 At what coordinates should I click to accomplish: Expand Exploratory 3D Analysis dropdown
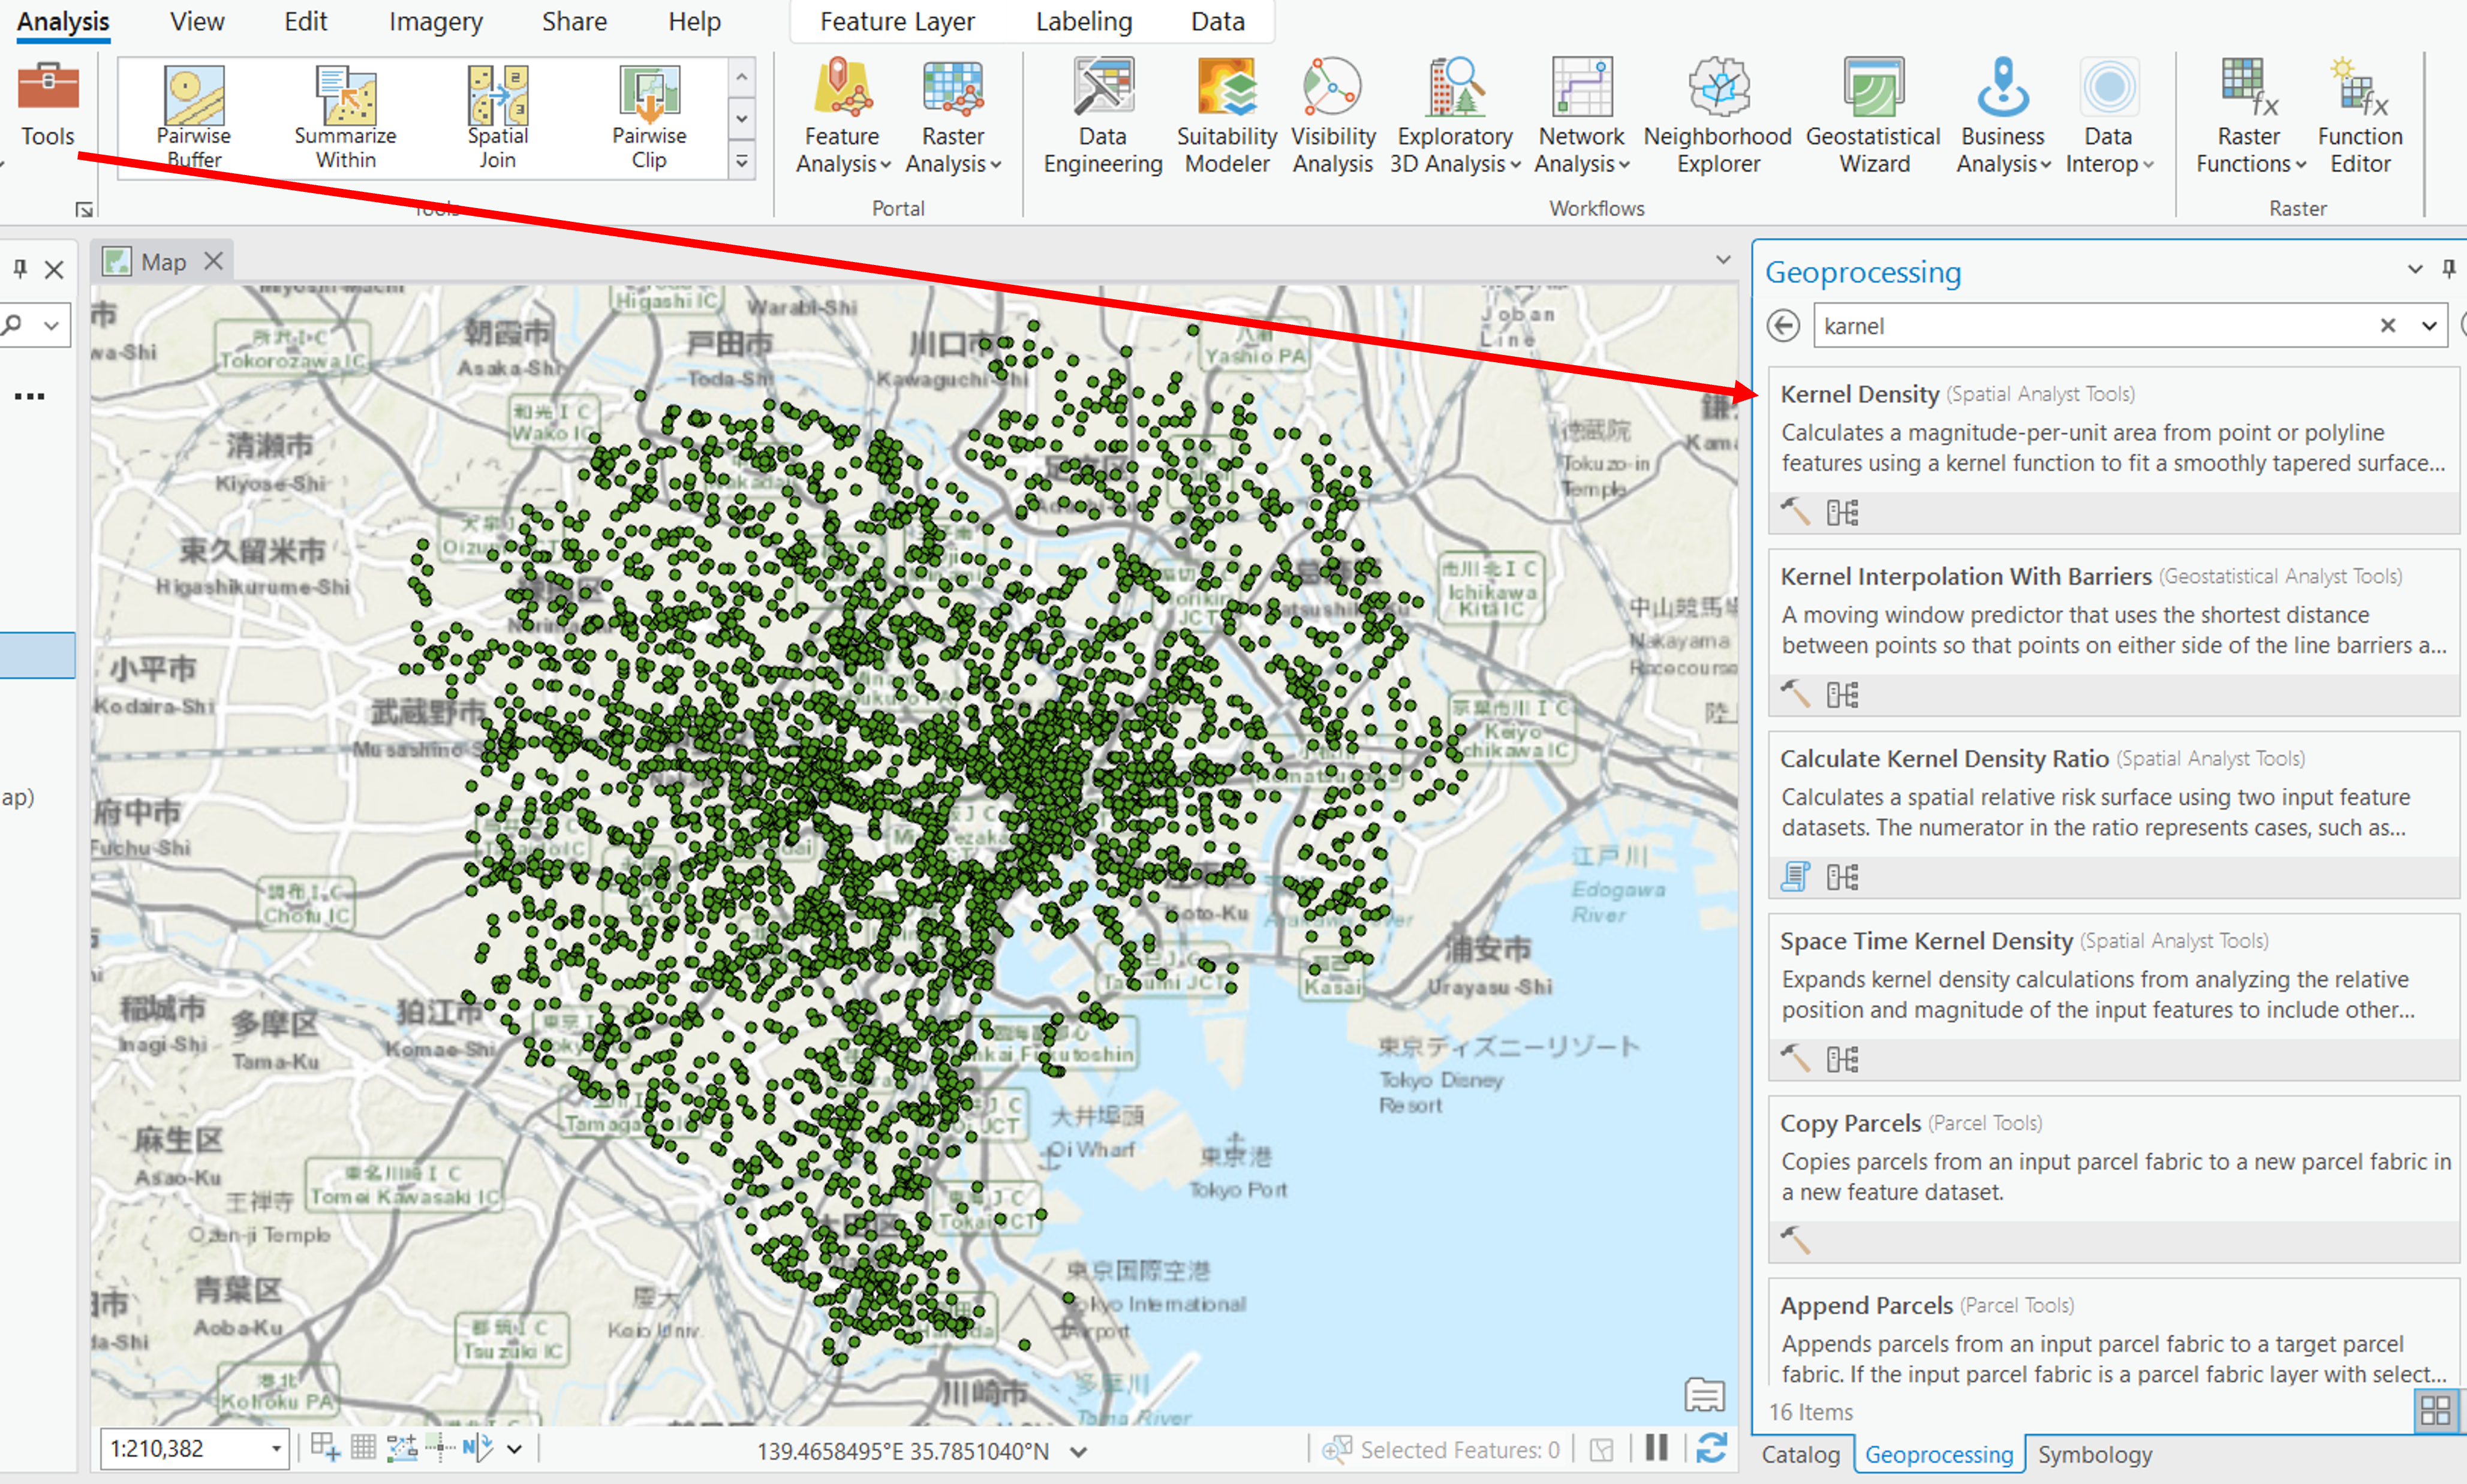point(1515,165)
